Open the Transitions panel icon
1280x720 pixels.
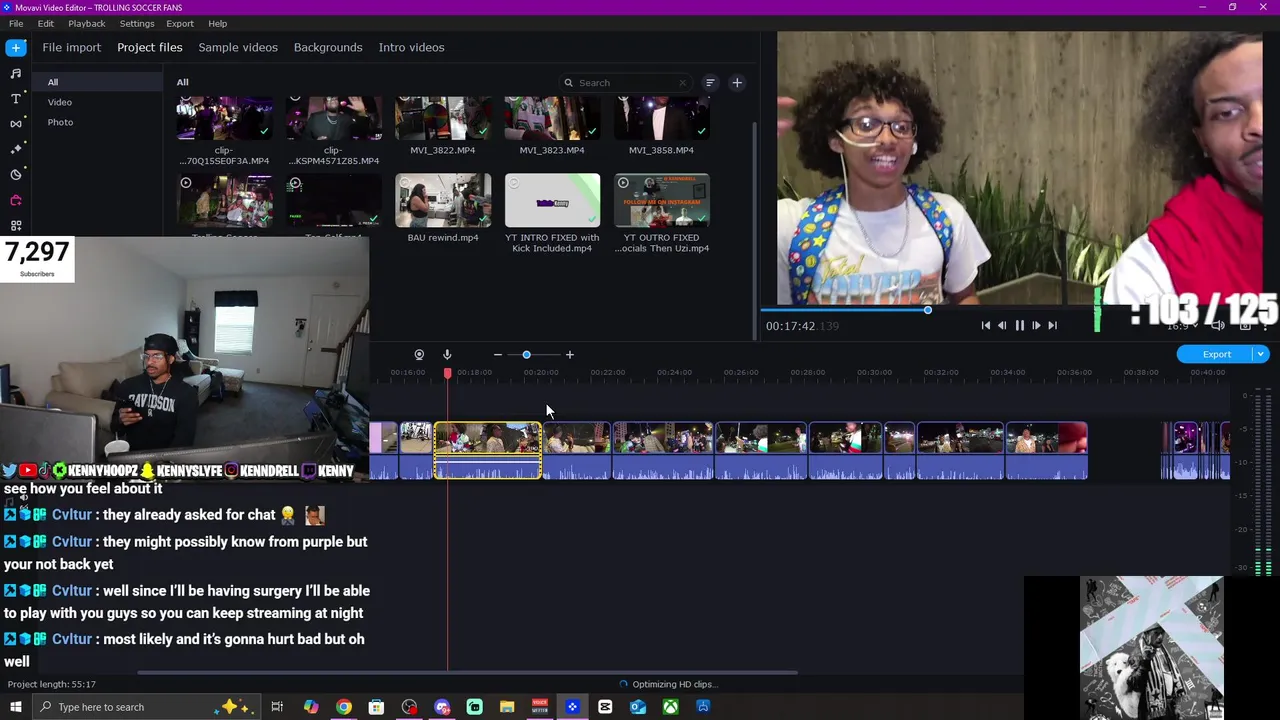(x=16, y=124)
